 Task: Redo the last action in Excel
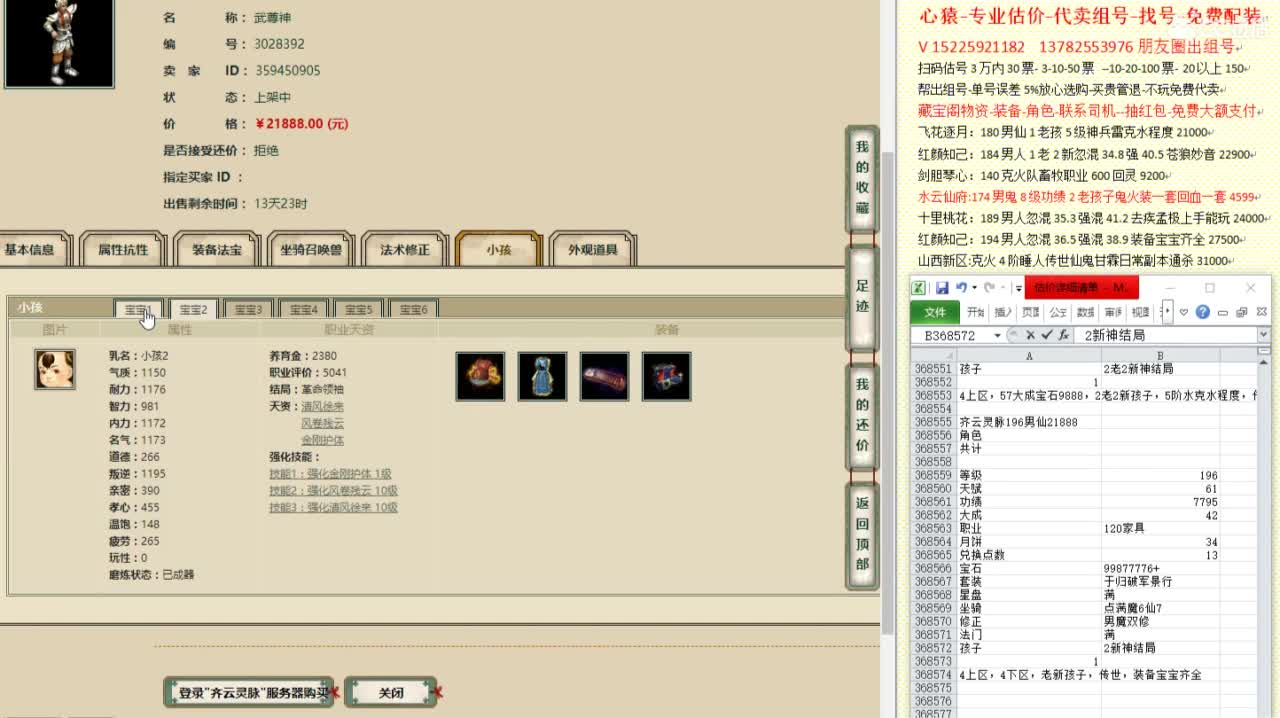pyautogui.click(x=991, y=288)
